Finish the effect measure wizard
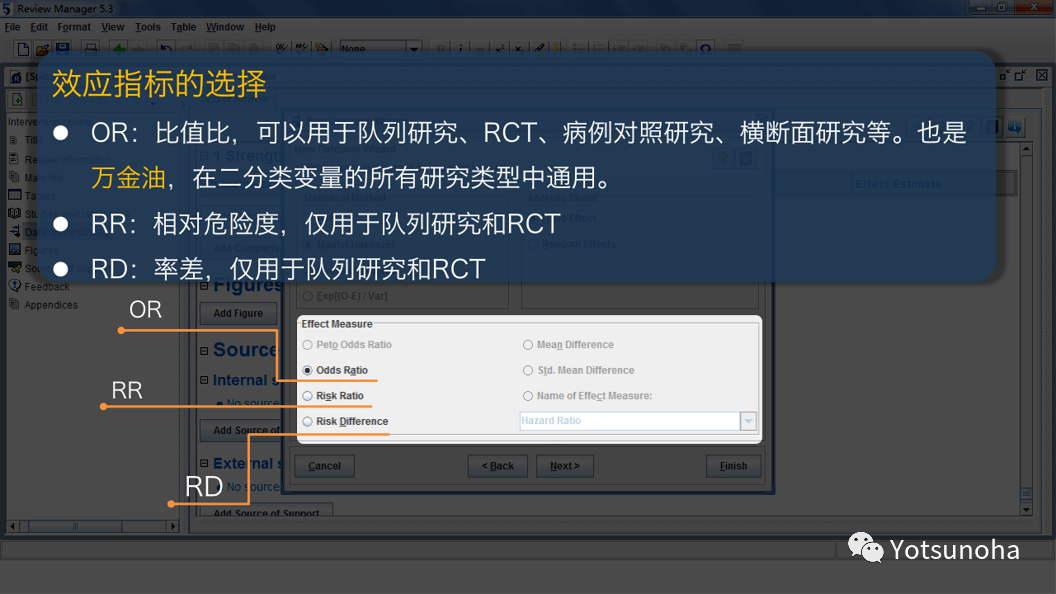 point(733,465)
